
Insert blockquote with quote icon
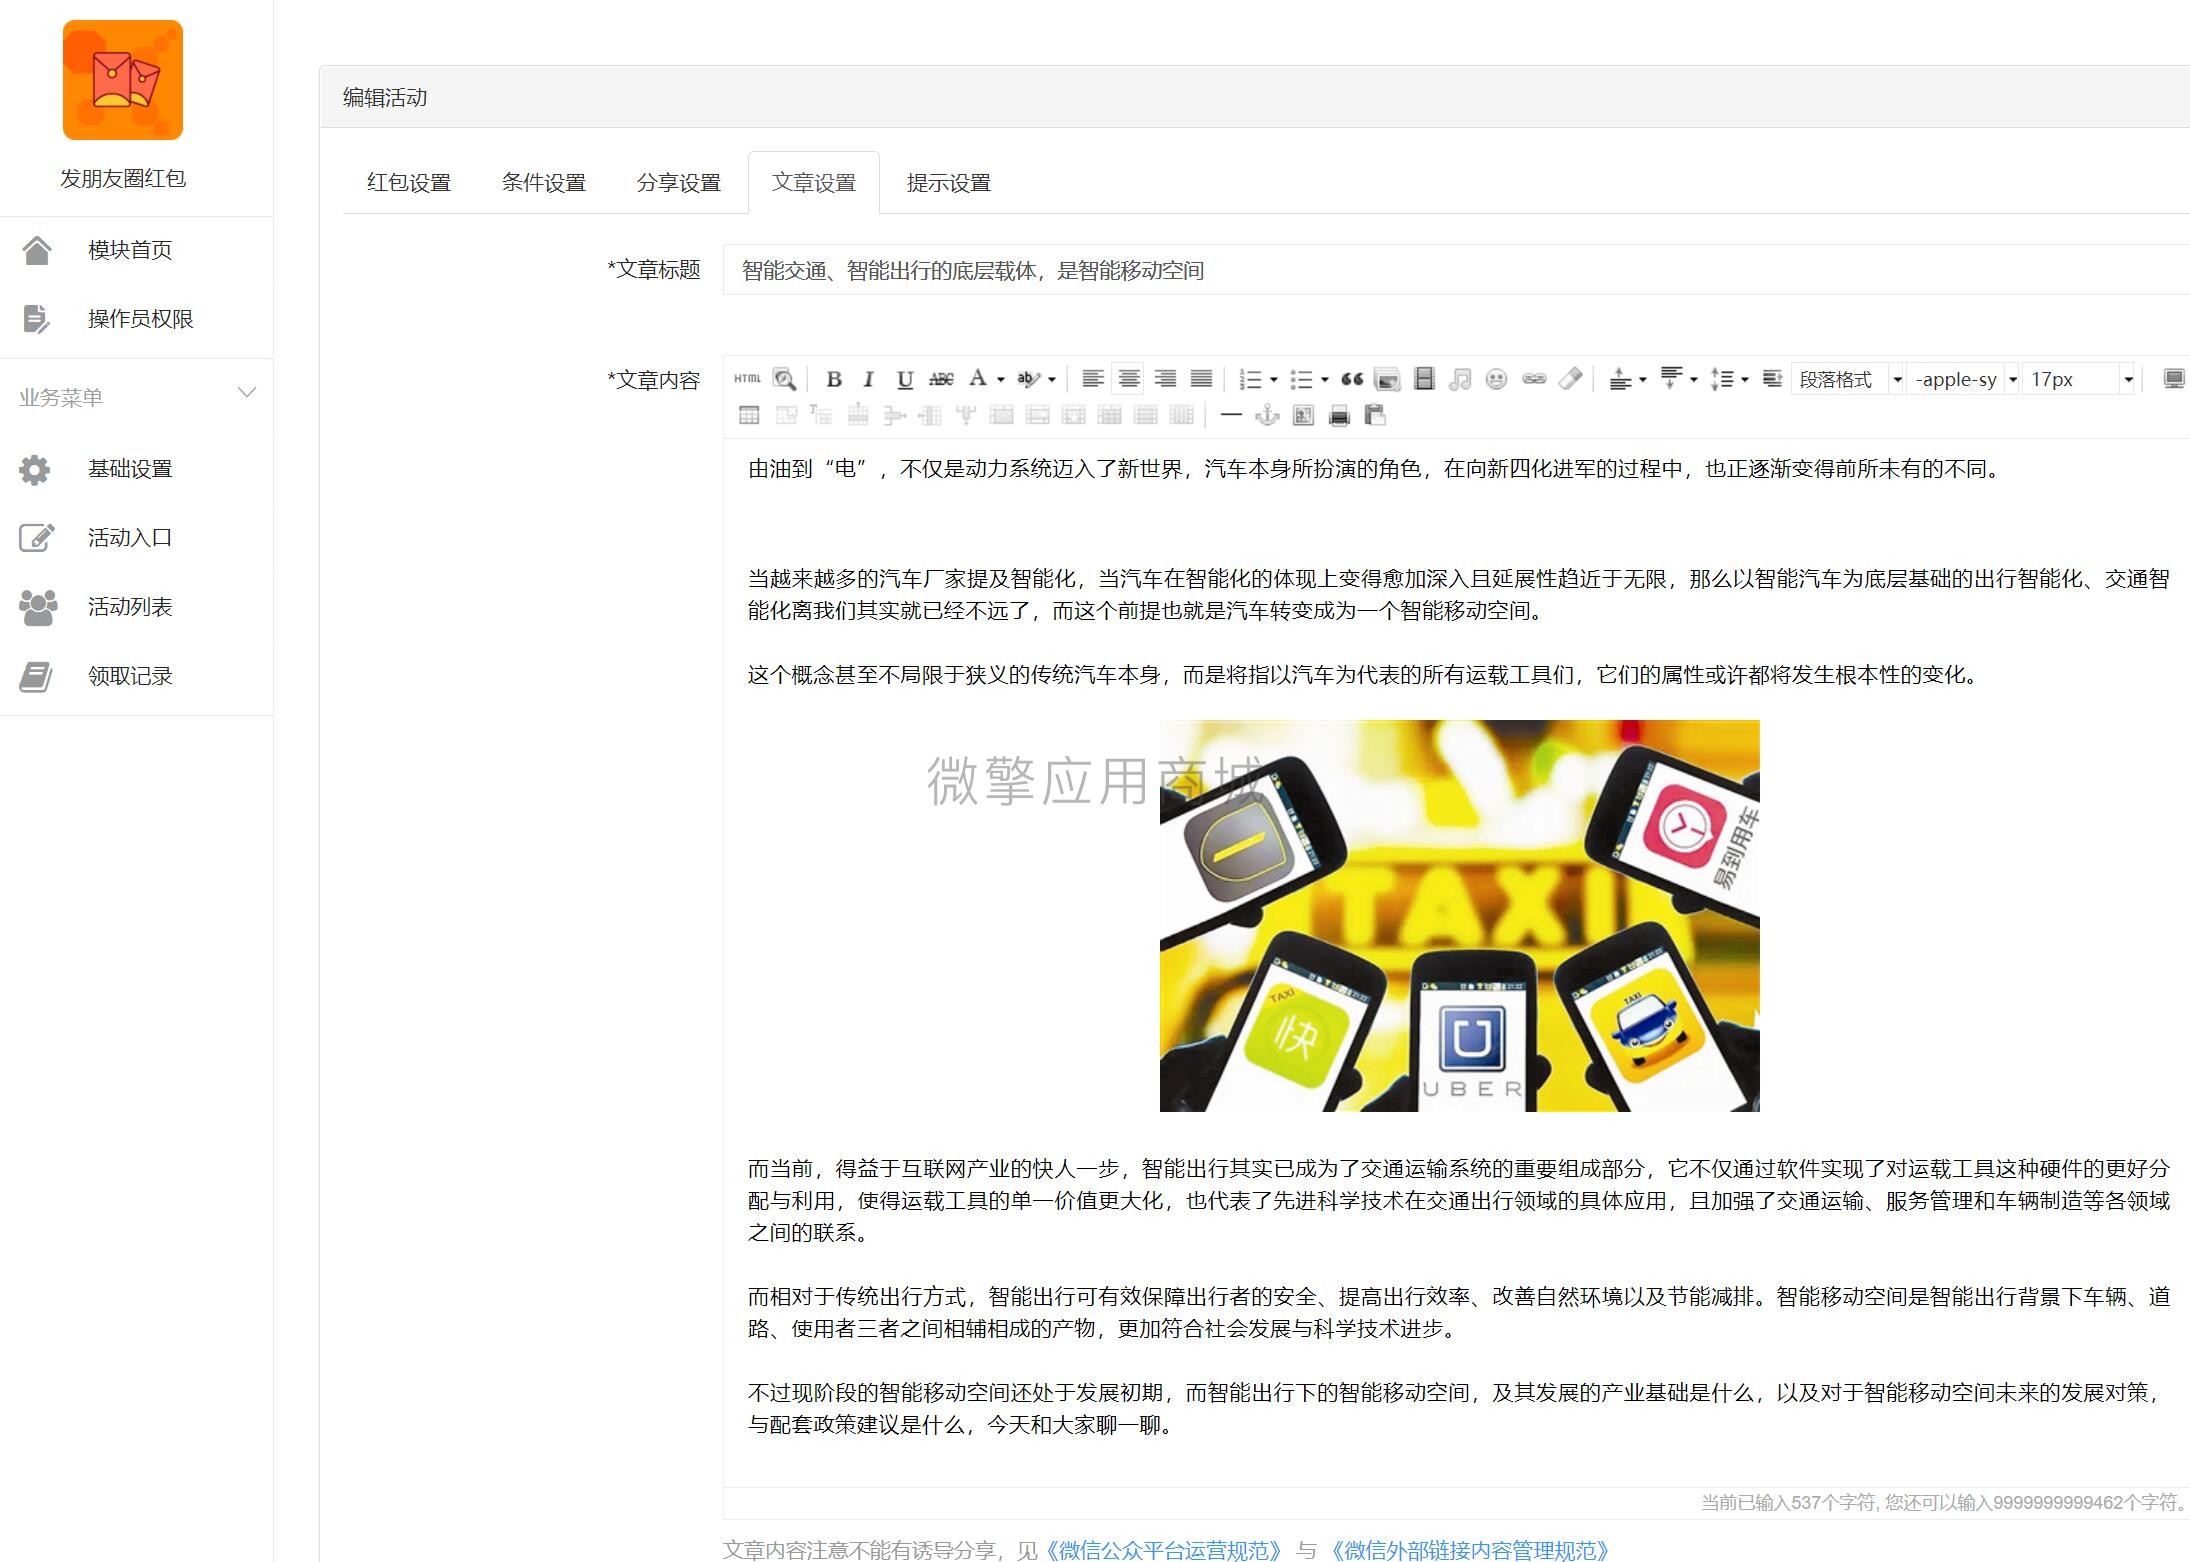click(1351, 379)
